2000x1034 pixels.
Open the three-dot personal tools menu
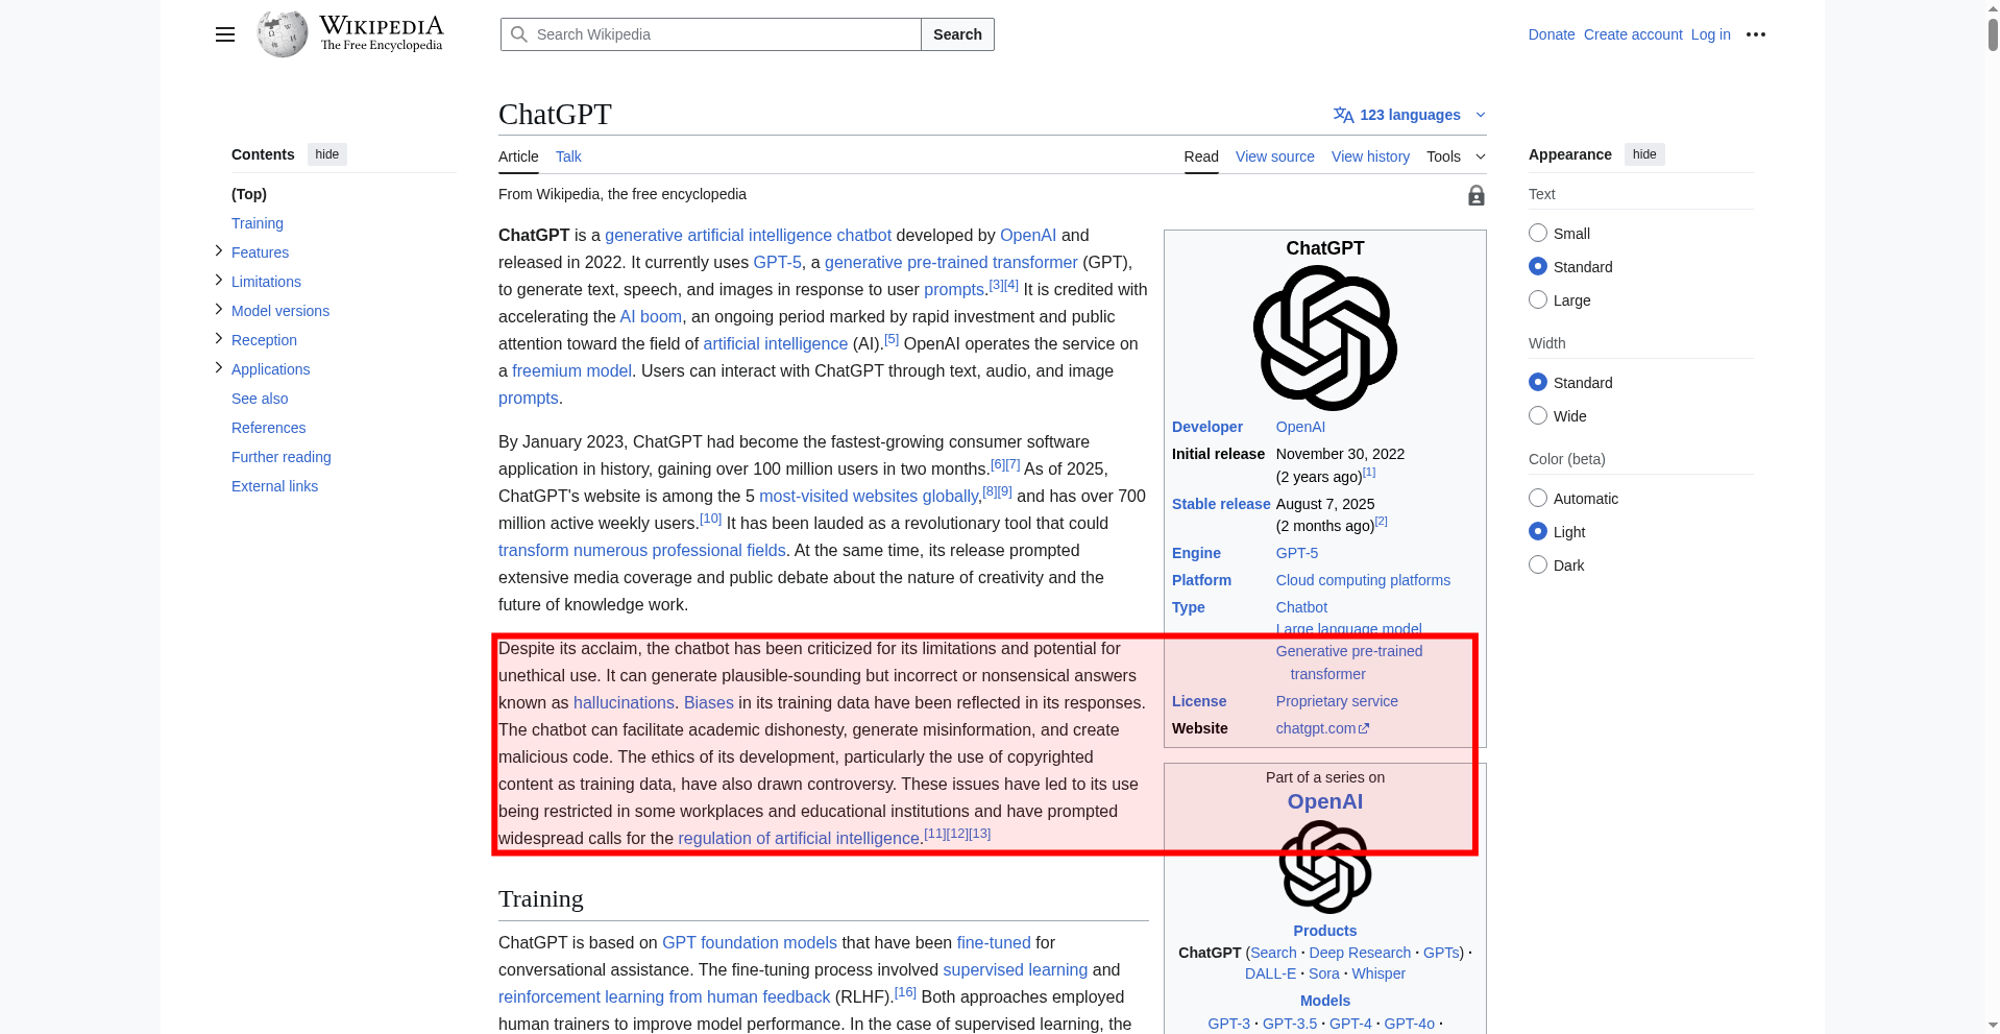point(1755,35)
